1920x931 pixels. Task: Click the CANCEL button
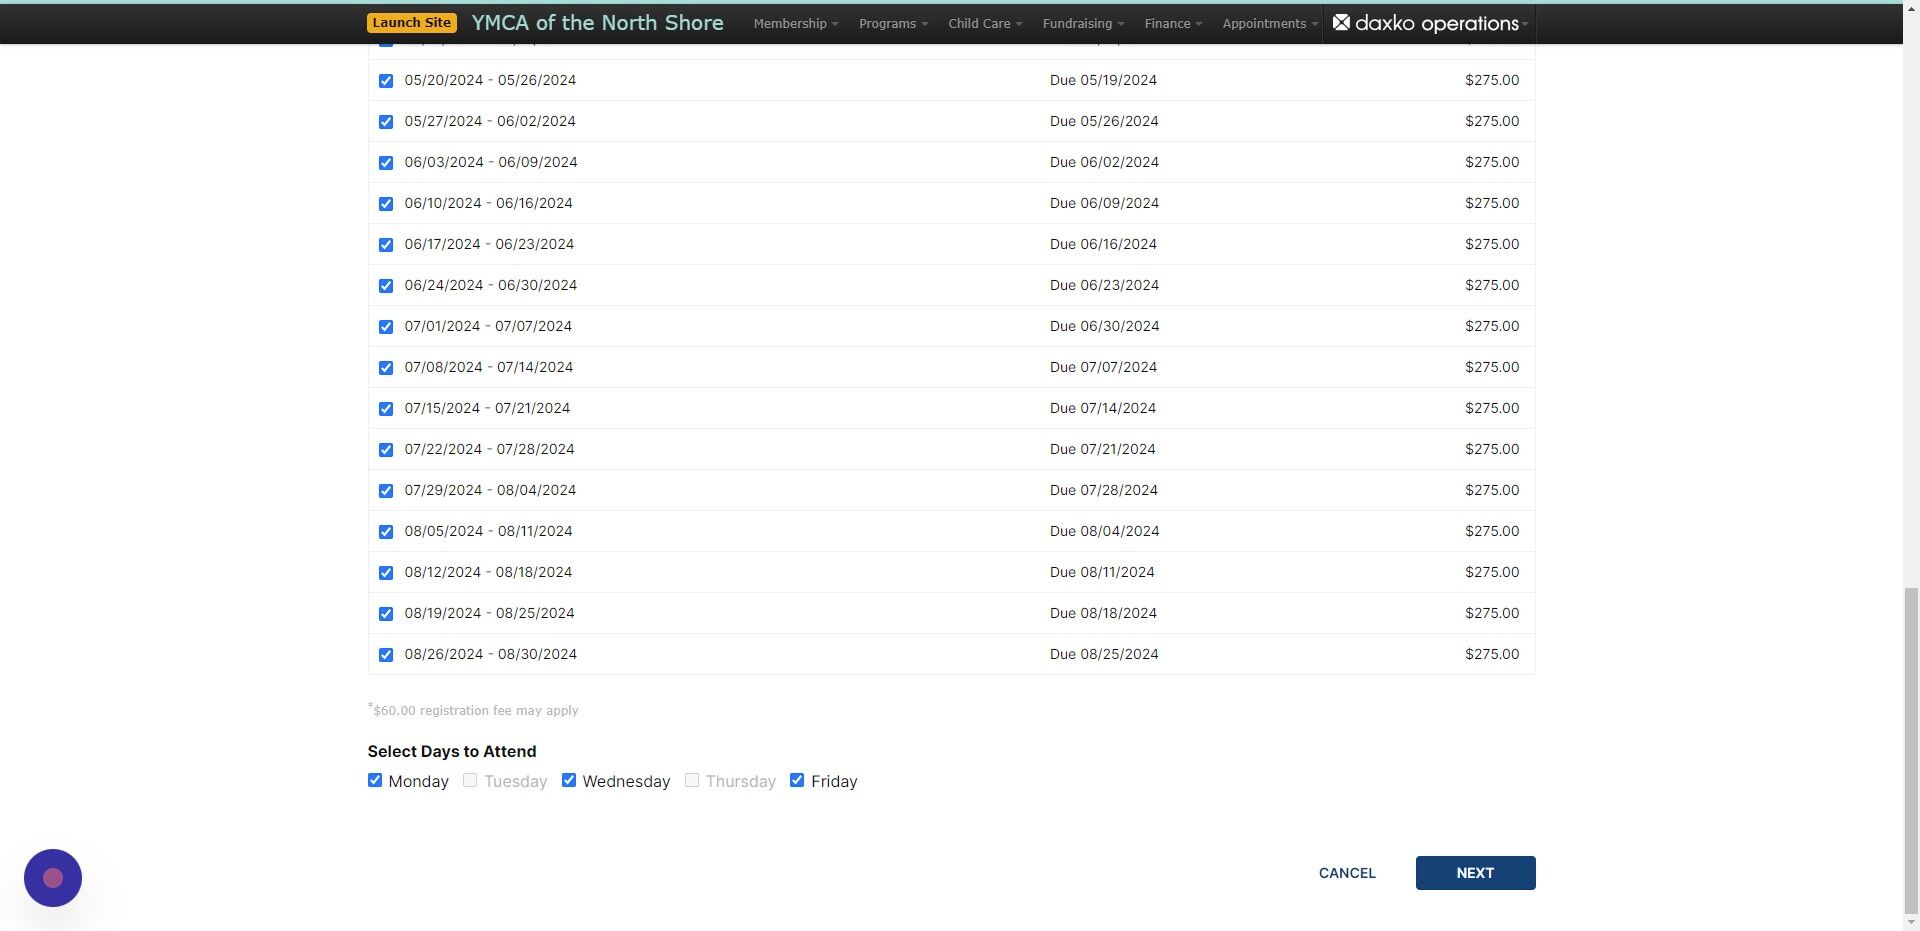[1347, 873]
